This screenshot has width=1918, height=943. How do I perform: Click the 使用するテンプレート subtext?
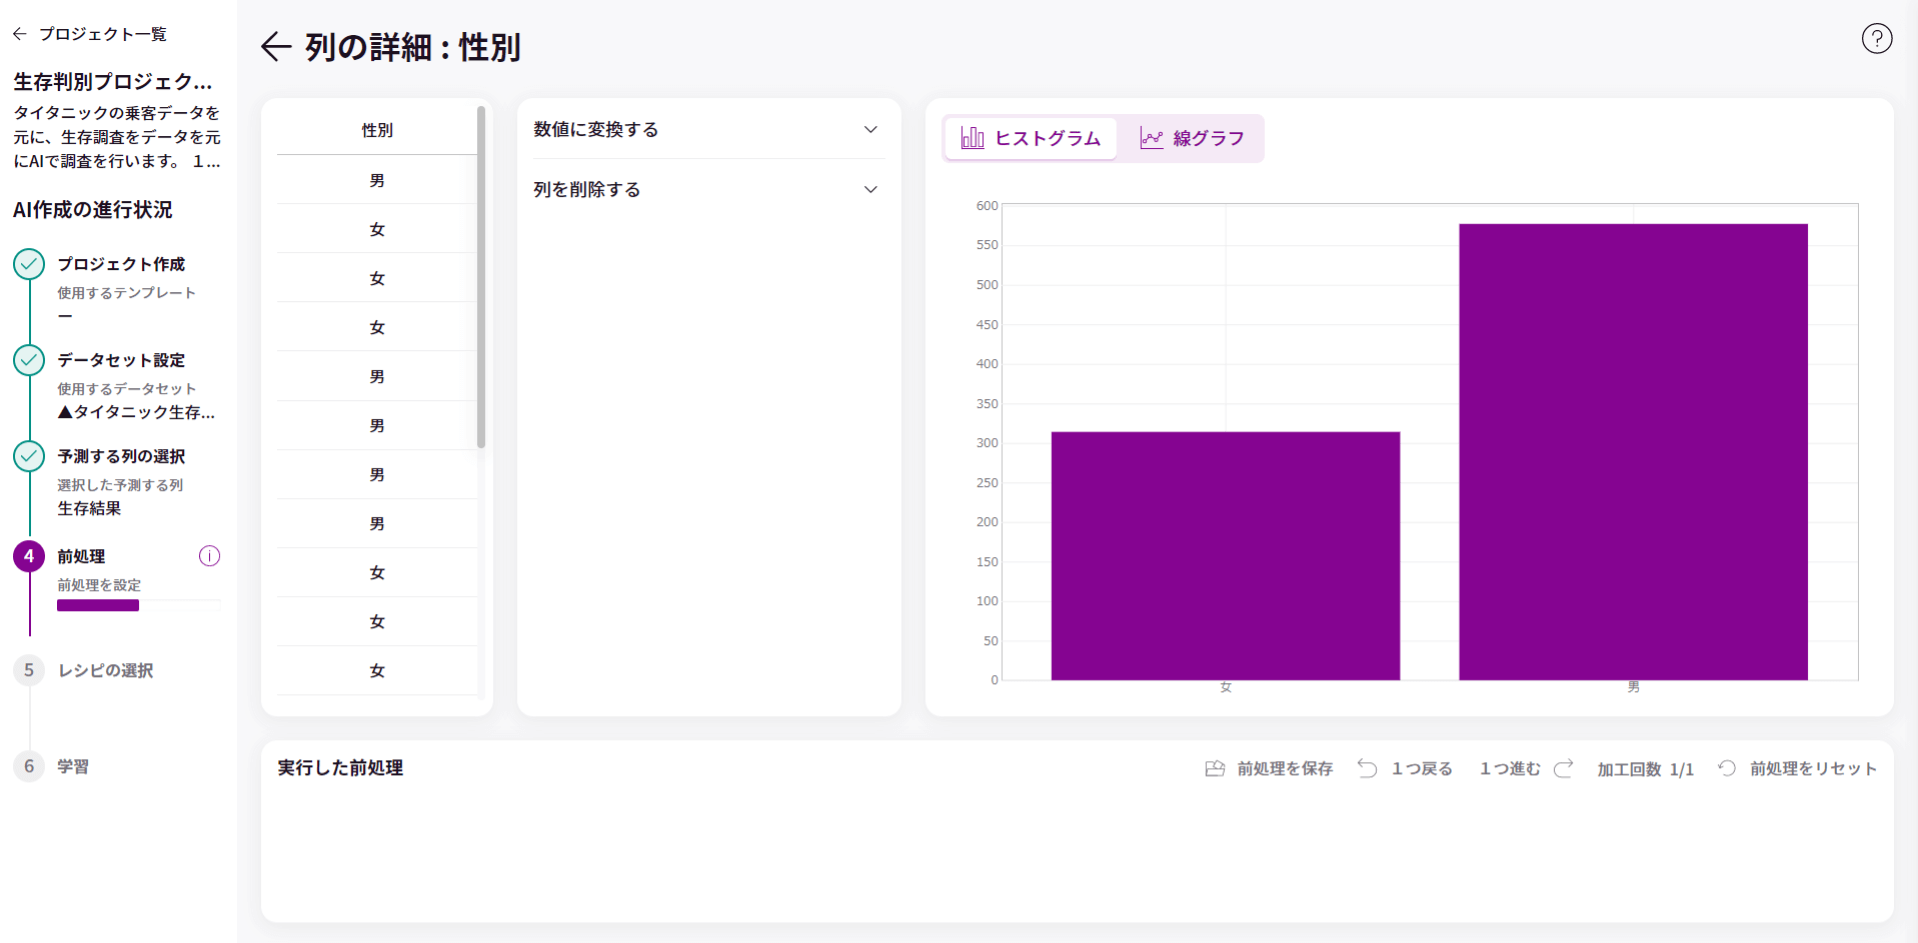point(126,293)
